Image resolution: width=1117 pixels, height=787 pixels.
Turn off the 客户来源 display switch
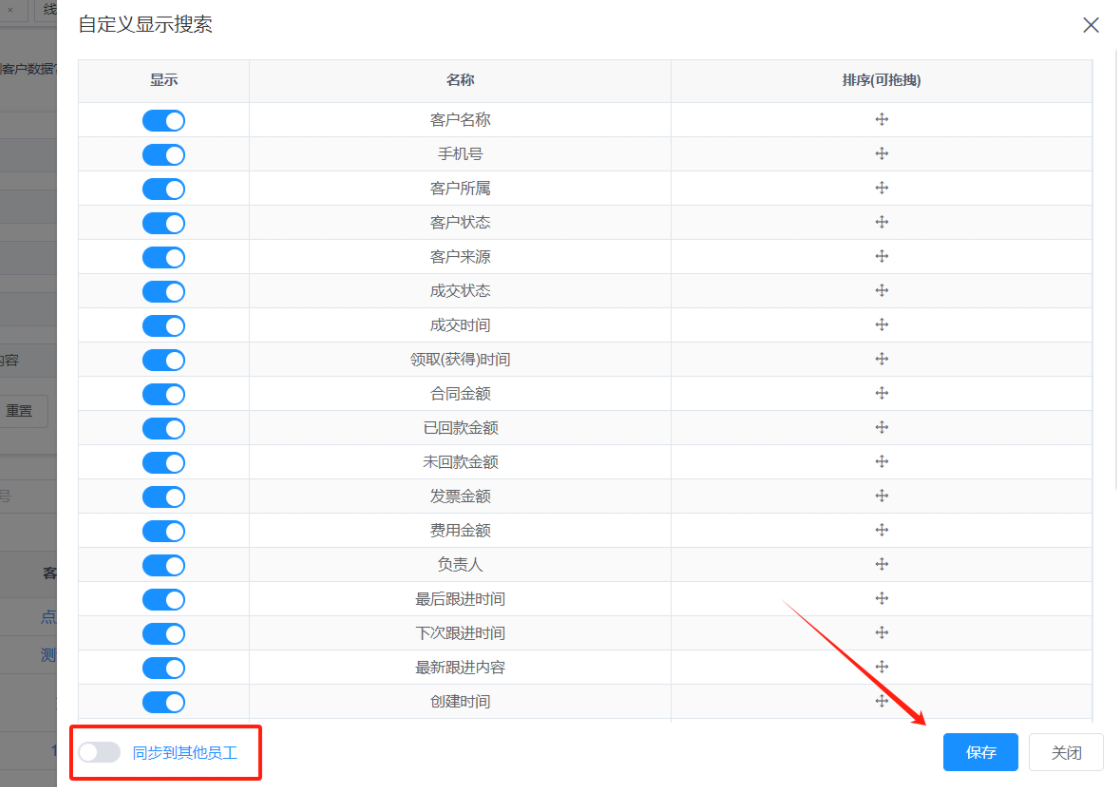pyautogui.click(x=163, y=257)
